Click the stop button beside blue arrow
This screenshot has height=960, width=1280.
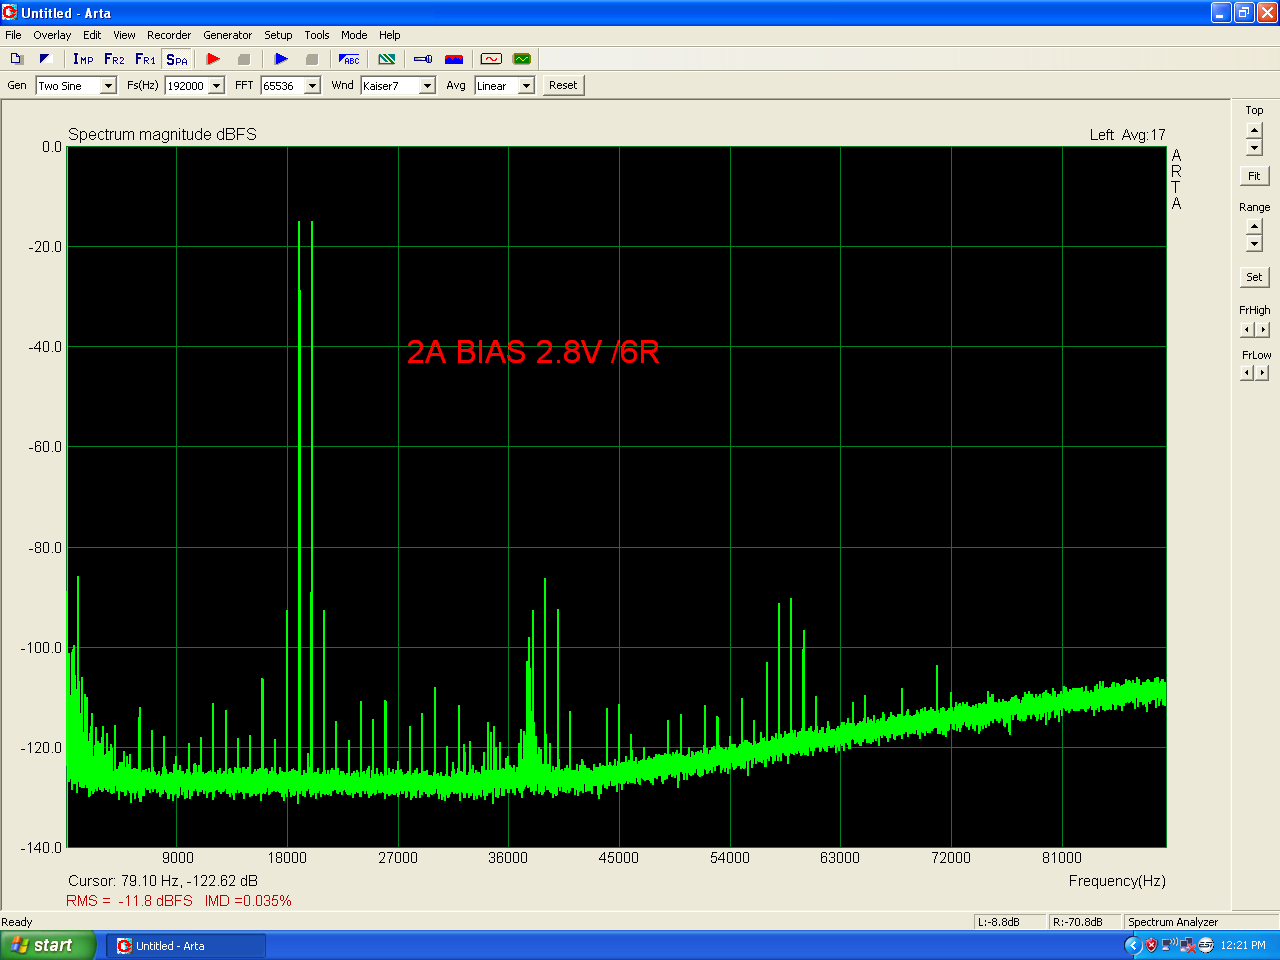coord(311,59)
